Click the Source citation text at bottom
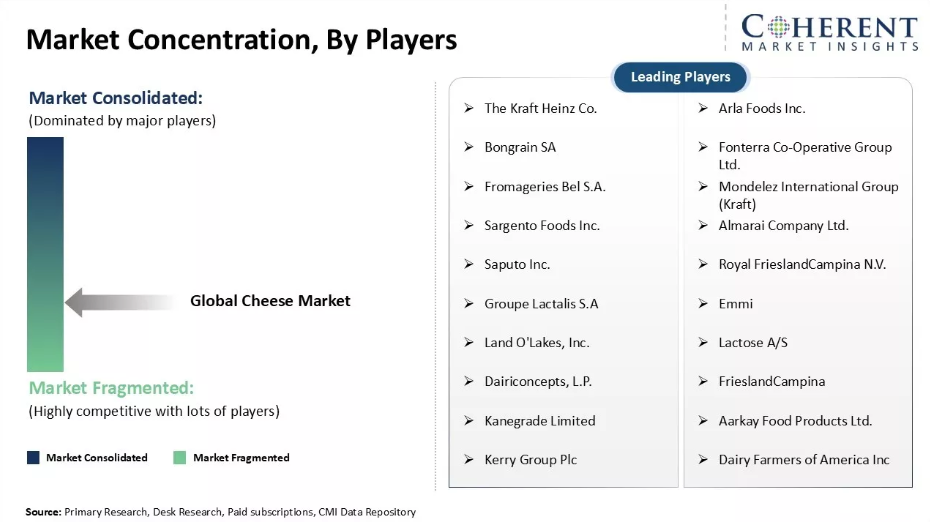The image size is (930, 522). [x=221, y=512]
